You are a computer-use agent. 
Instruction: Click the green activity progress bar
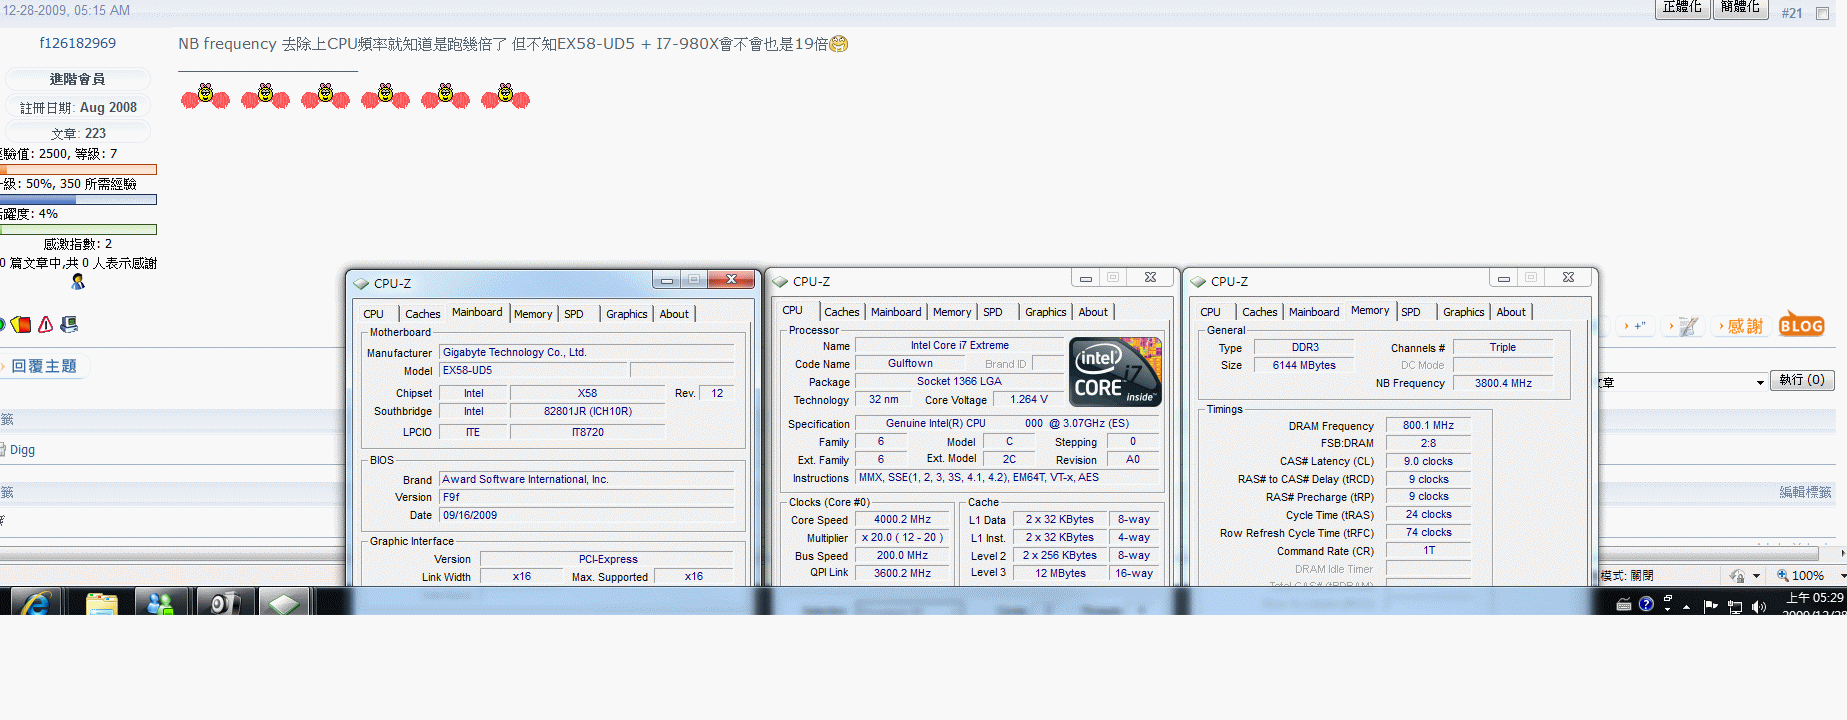(78, 229)
